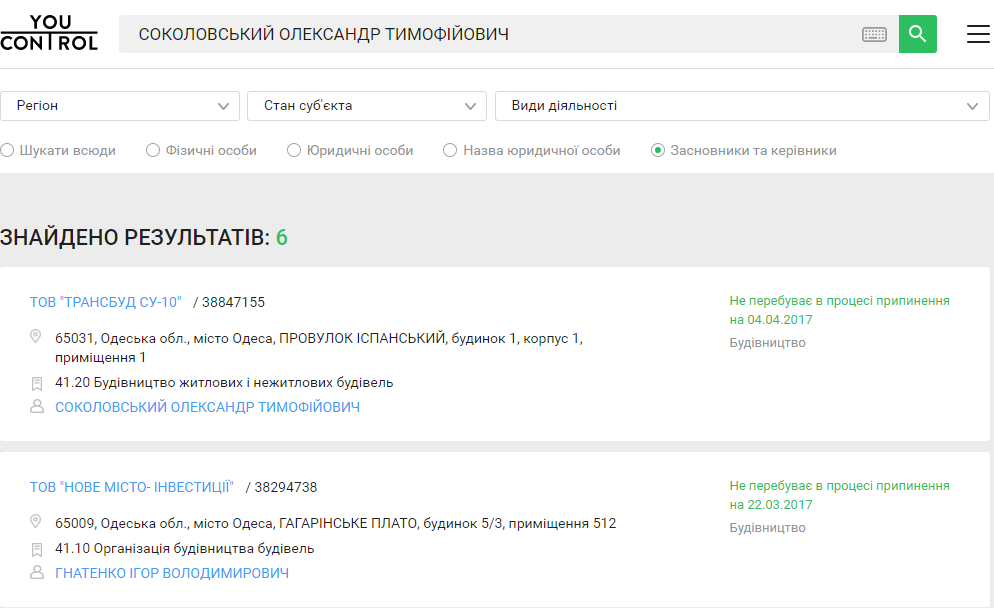The height and width of the screenshot is (608, 994).
Task: Select 'Засновники та керівники' search filter
Action: 658,151
